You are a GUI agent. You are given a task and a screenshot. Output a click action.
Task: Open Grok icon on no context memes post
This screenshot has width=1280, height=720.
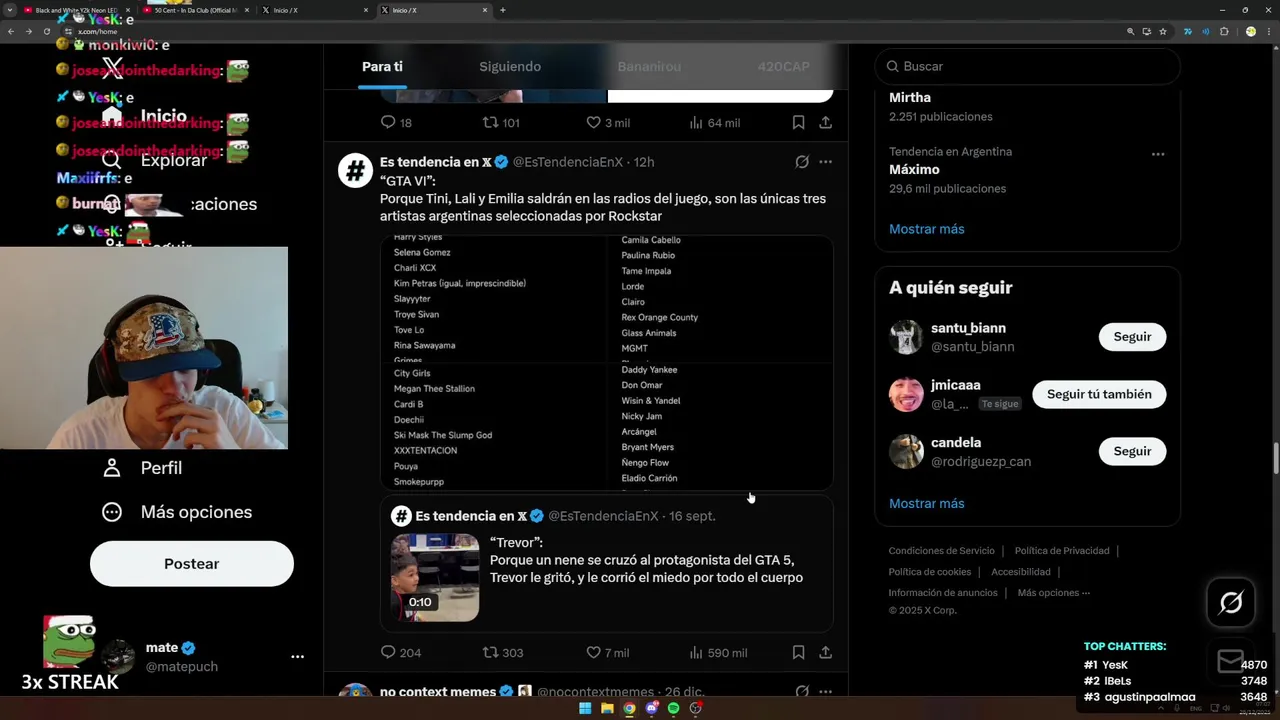click(x=802, y=692)
